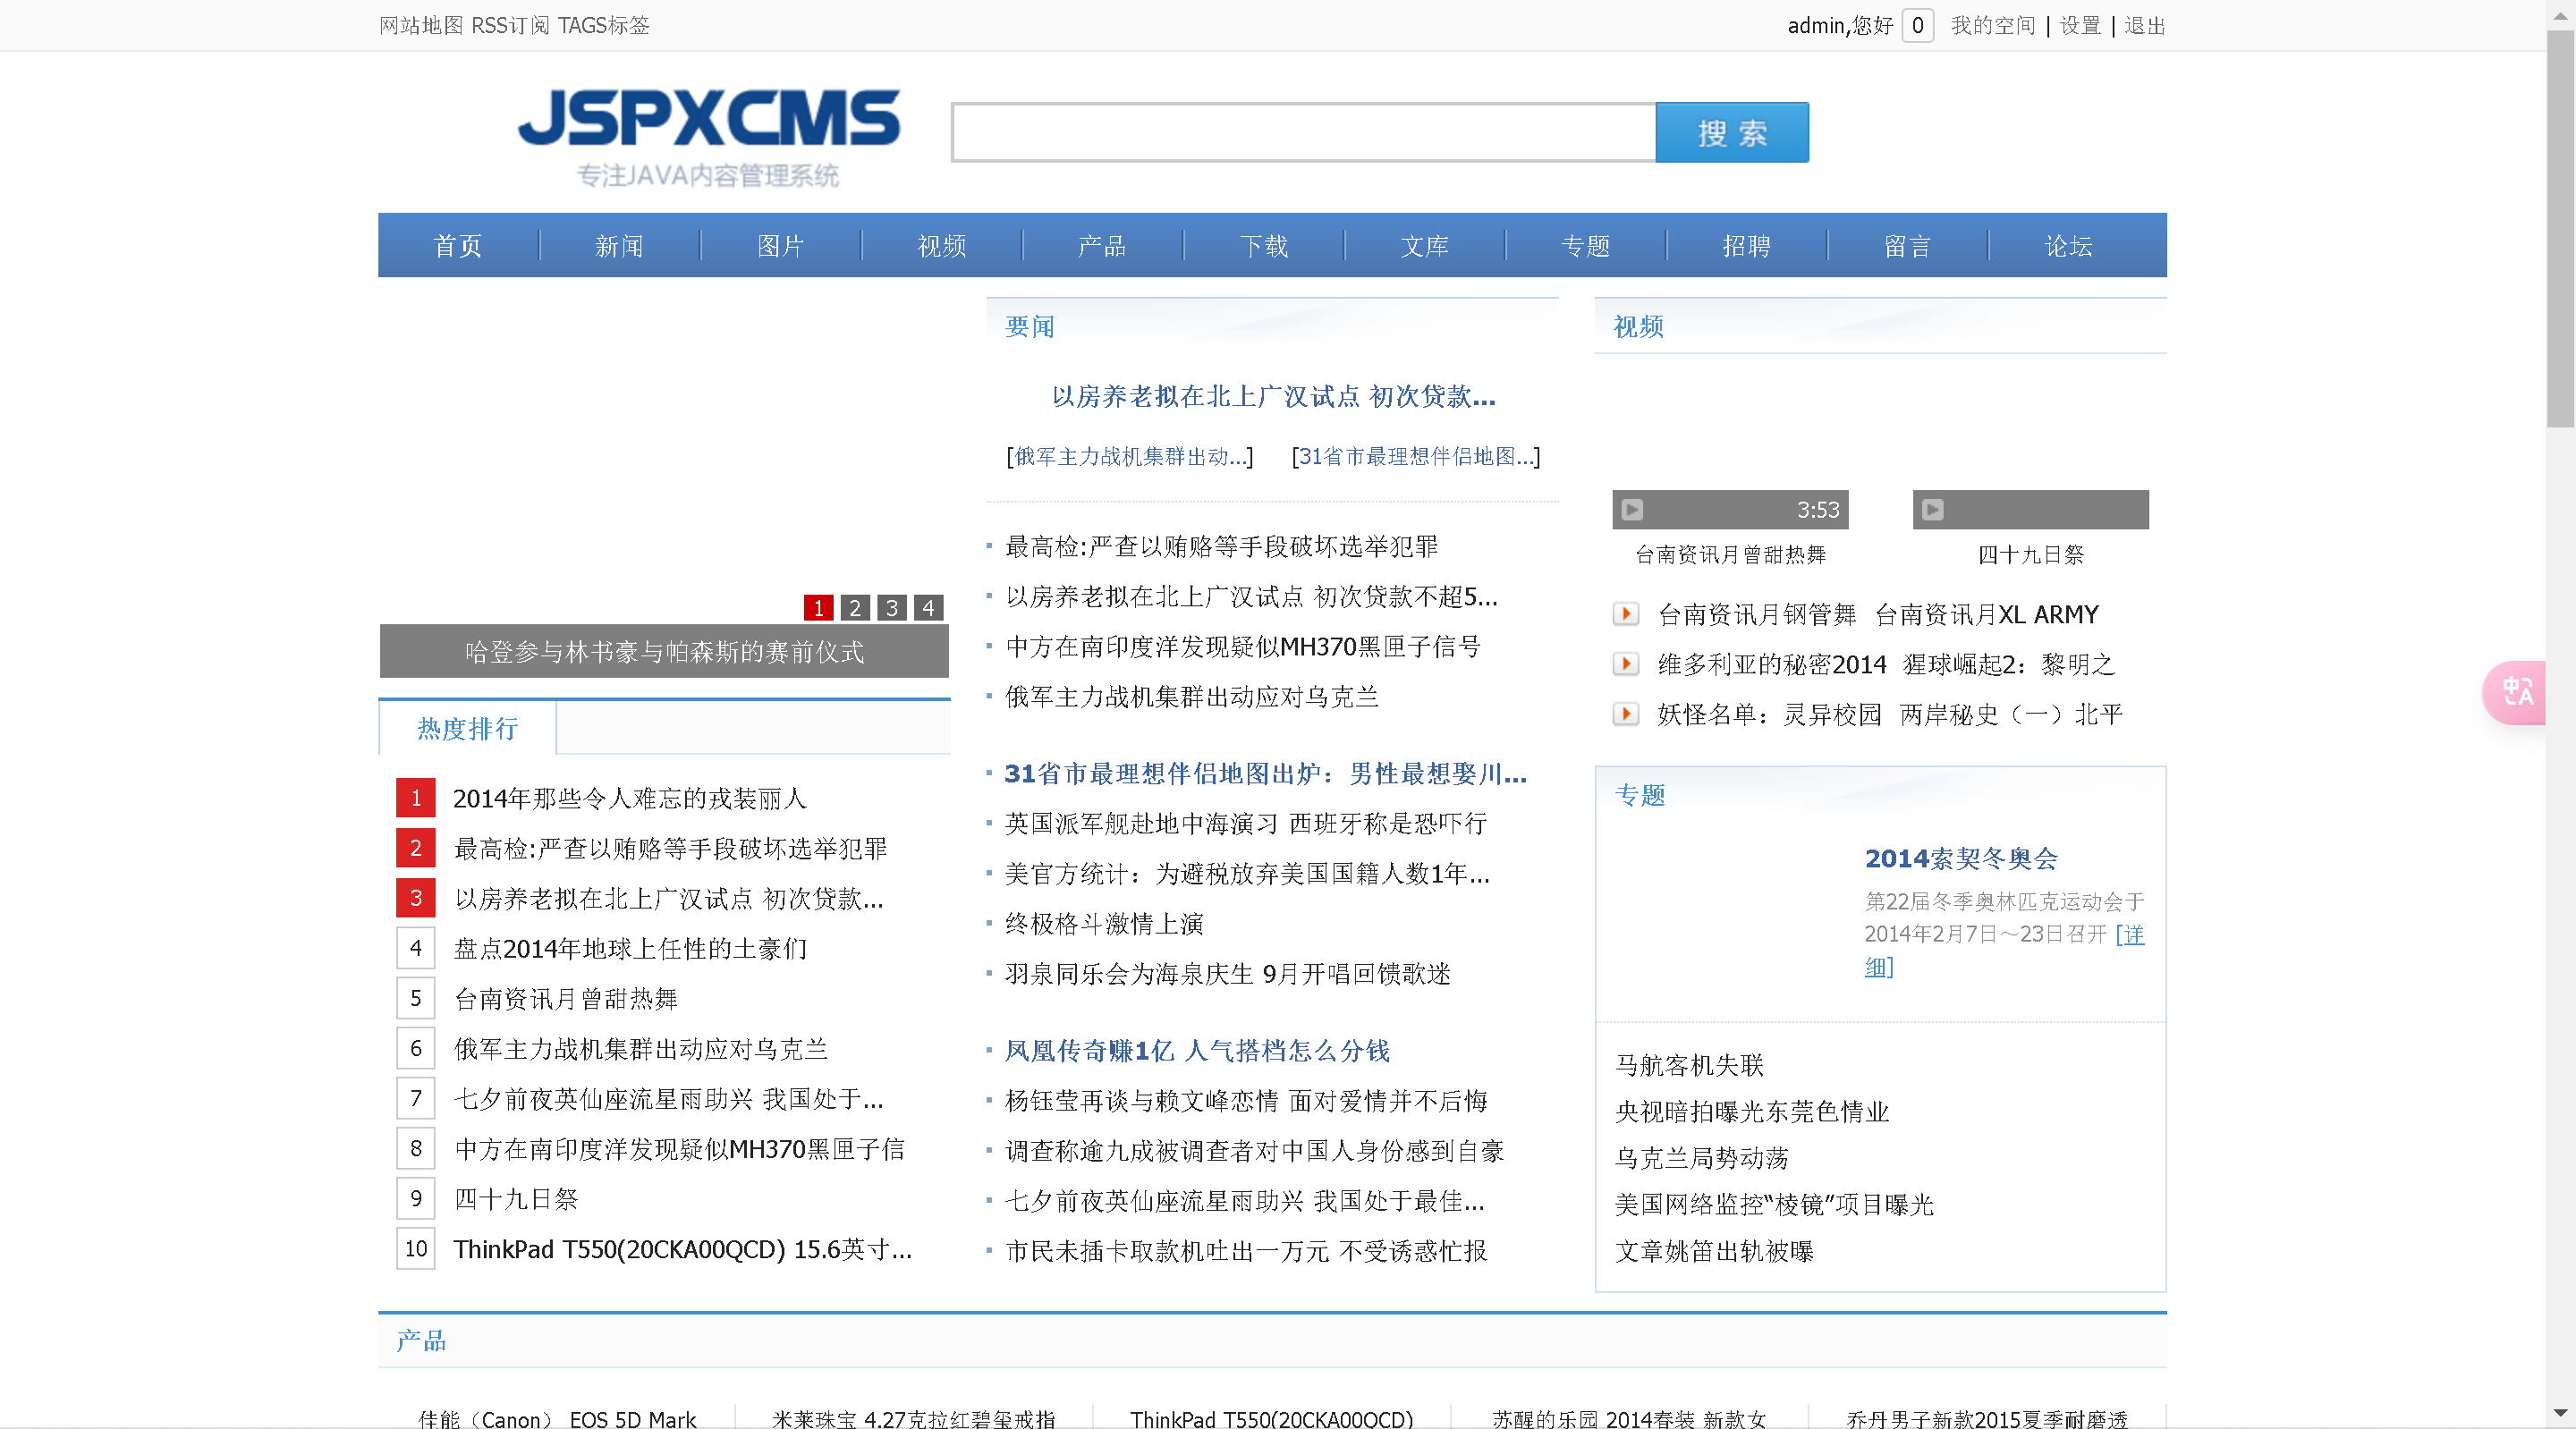Click the 退出 logout link

click(2144, 26)
